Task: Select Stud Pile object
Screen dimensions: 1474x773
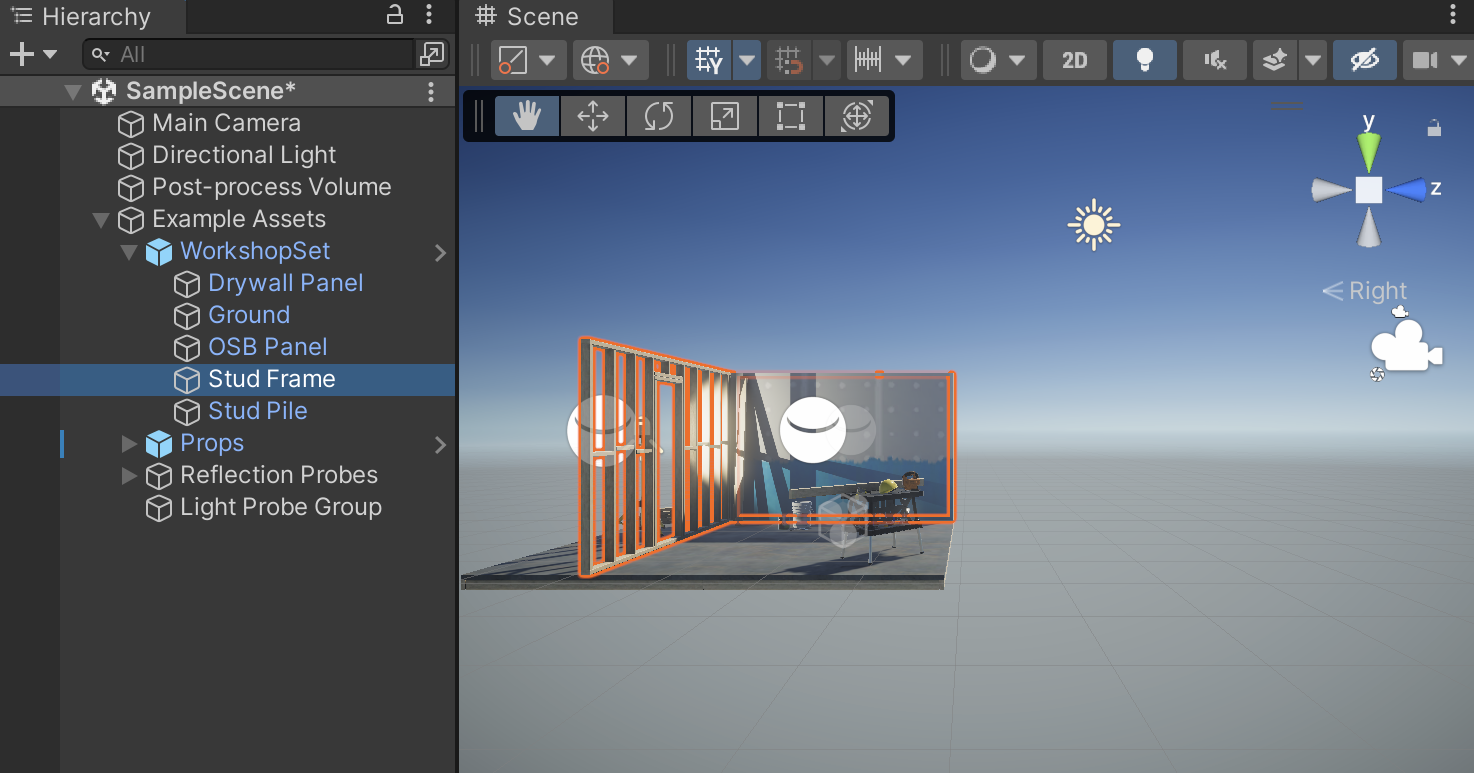Action: coord(257,411)
